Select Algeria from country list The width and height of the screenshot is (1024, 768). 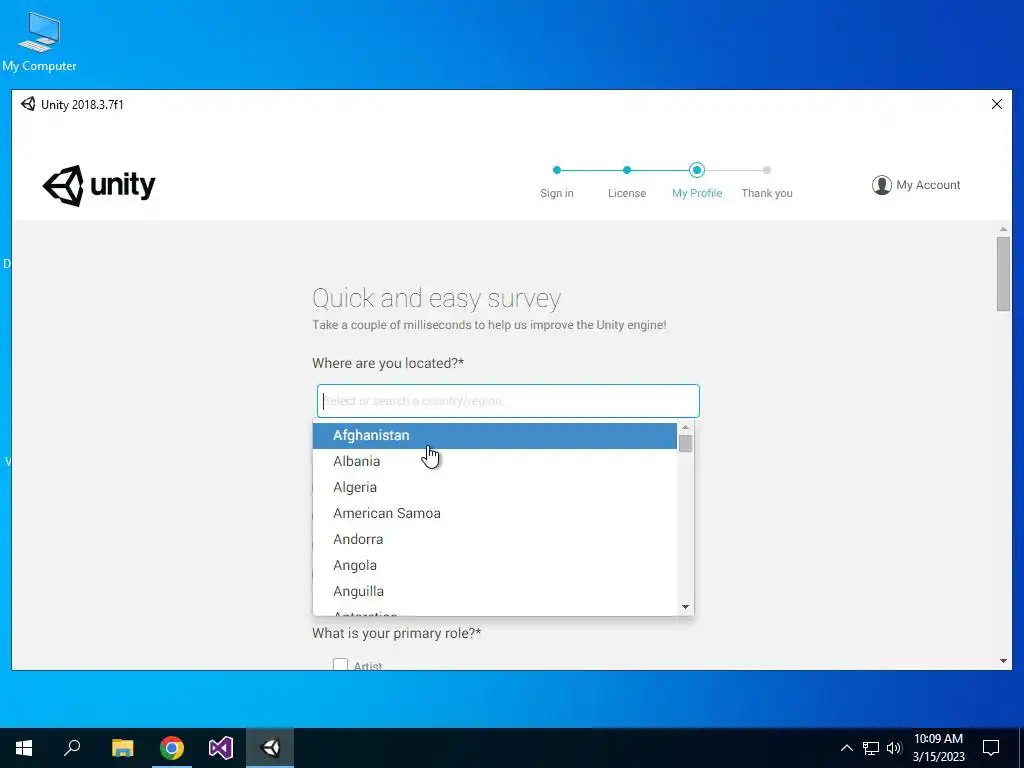494,487
